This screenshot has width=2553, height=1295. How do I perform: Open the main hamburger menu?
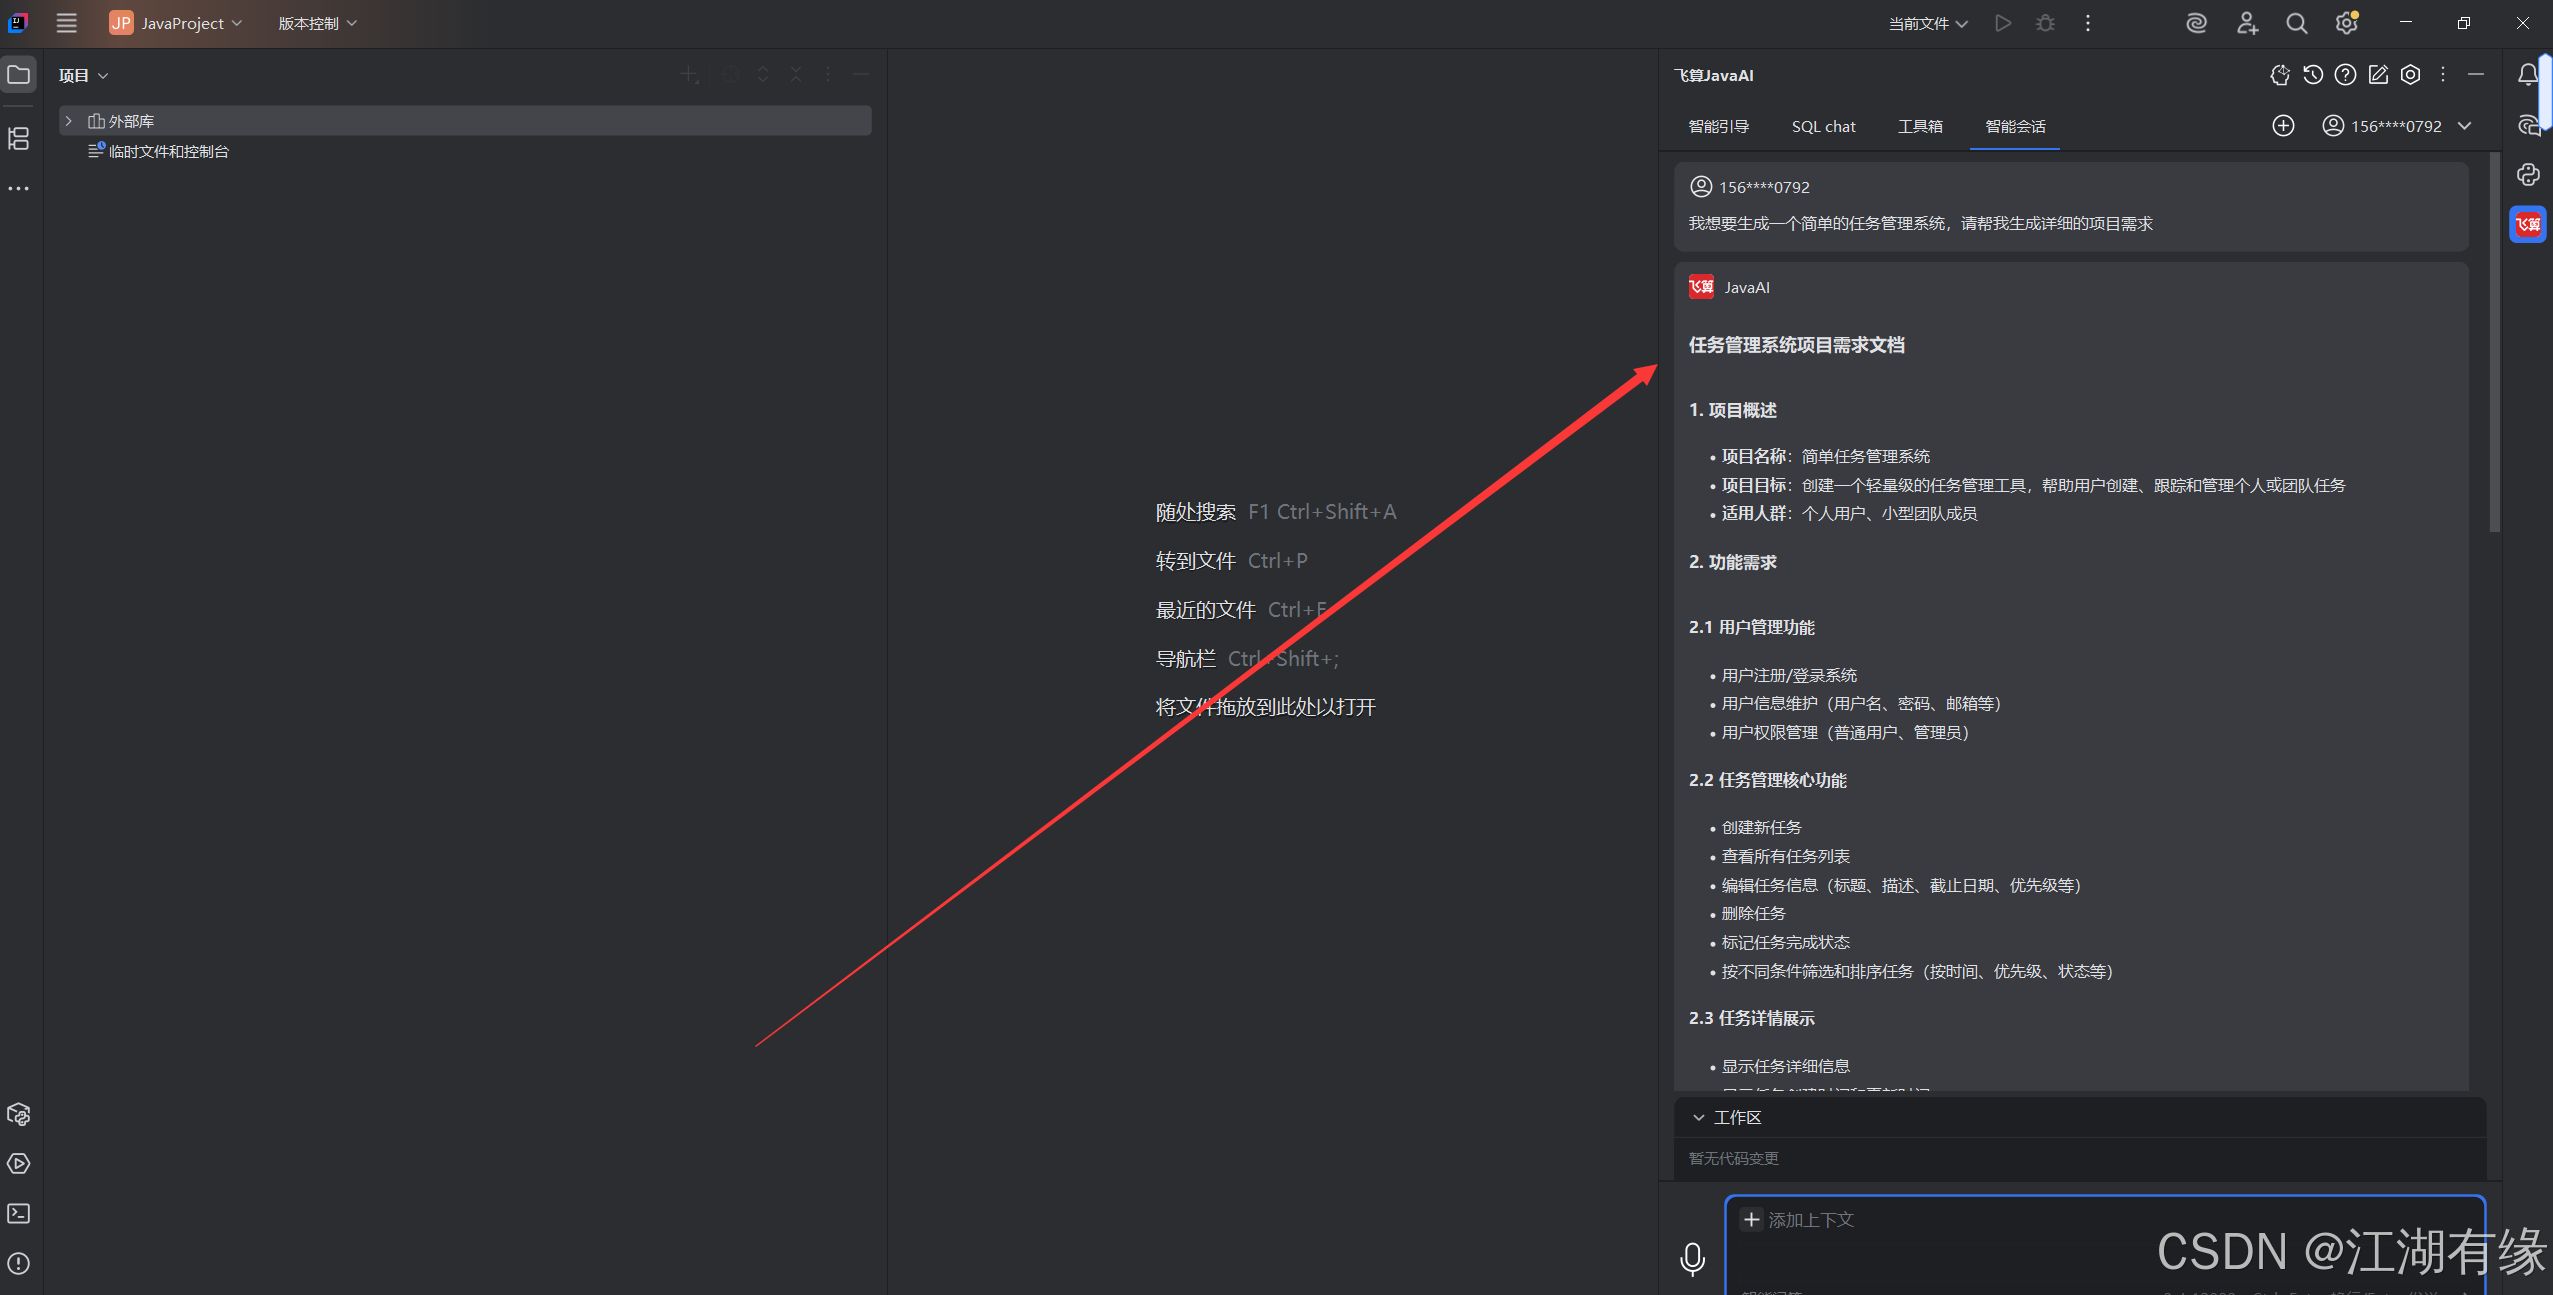[66, 23]
